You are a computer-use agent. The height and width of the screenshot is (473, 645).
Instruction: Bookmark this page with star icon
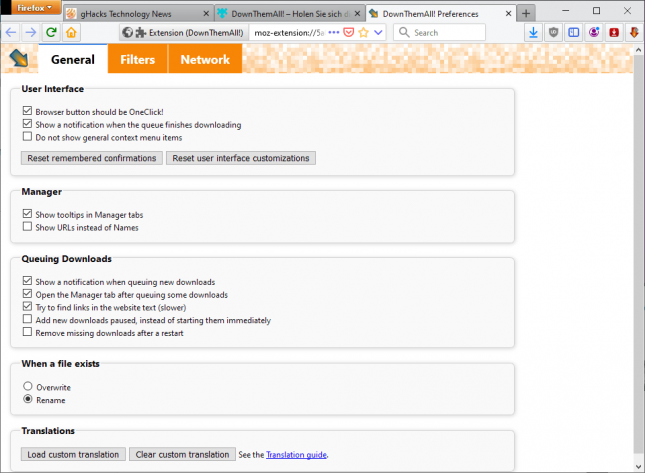(x=363, y=32)
